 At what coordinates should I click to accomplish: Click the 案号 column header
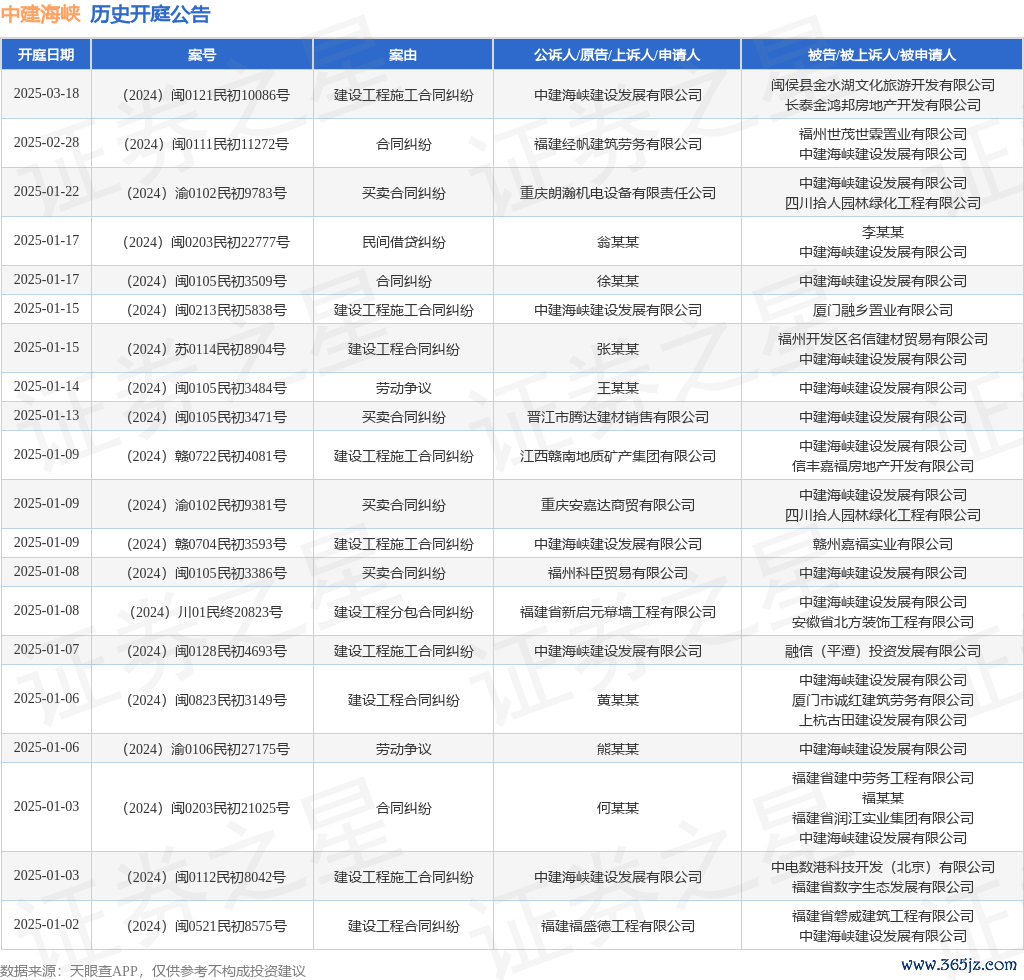coord(202,55)
